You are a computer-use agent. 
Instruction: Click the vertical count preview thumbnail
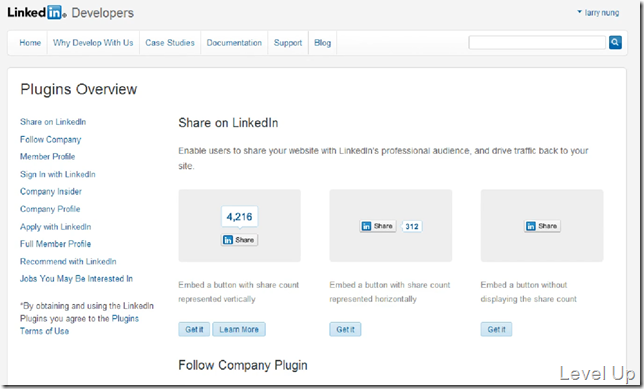click(239, 226)
